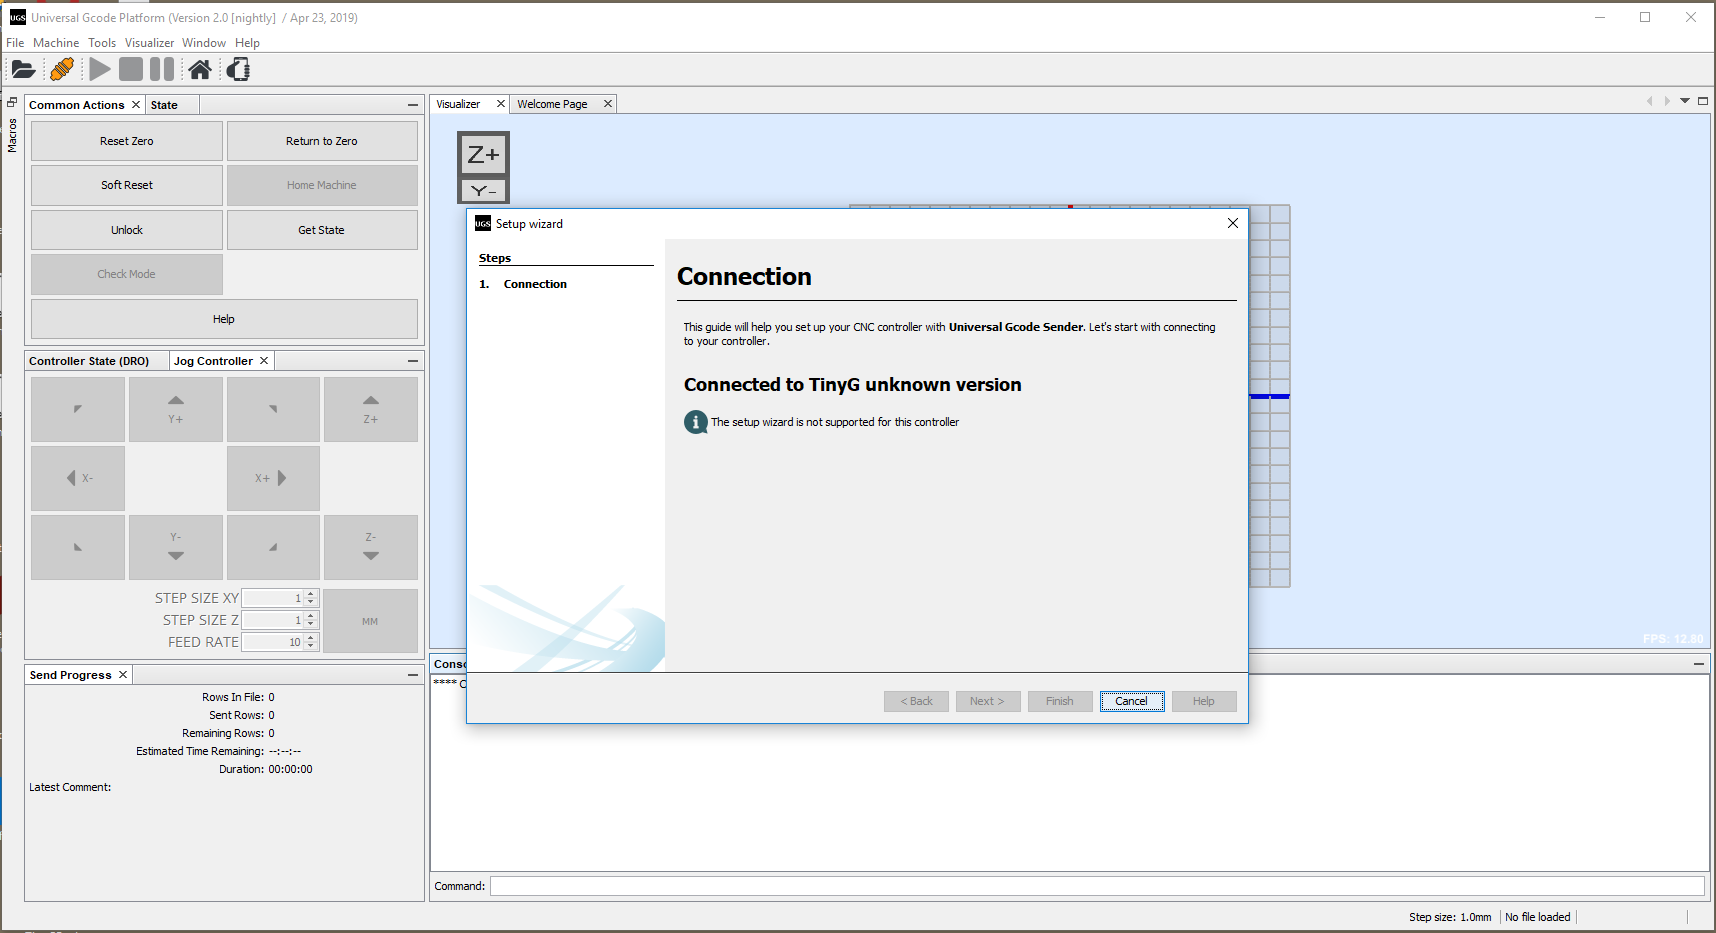The image size is (1716, 933).
Task: Open the Macros side tab
Action: click(x=12, y=135)
